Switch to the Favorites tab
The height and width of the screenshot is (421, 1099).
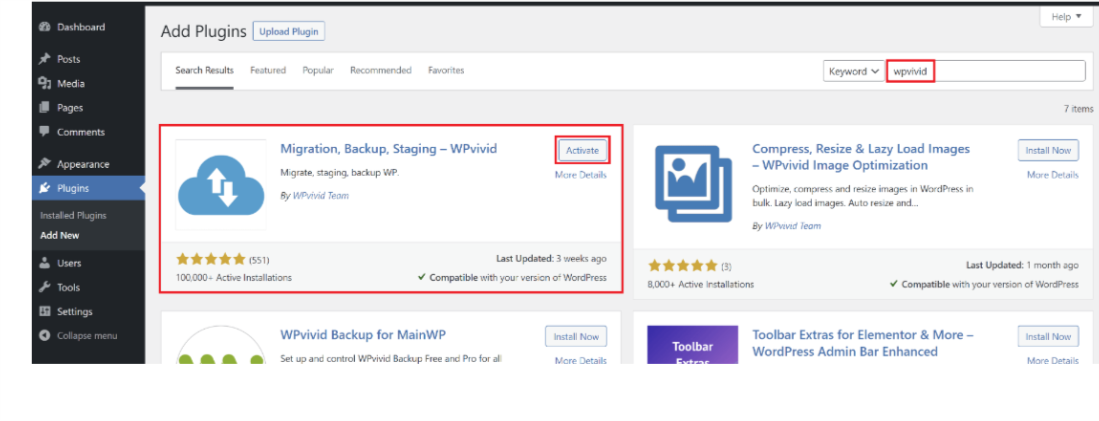click(446, 71)
